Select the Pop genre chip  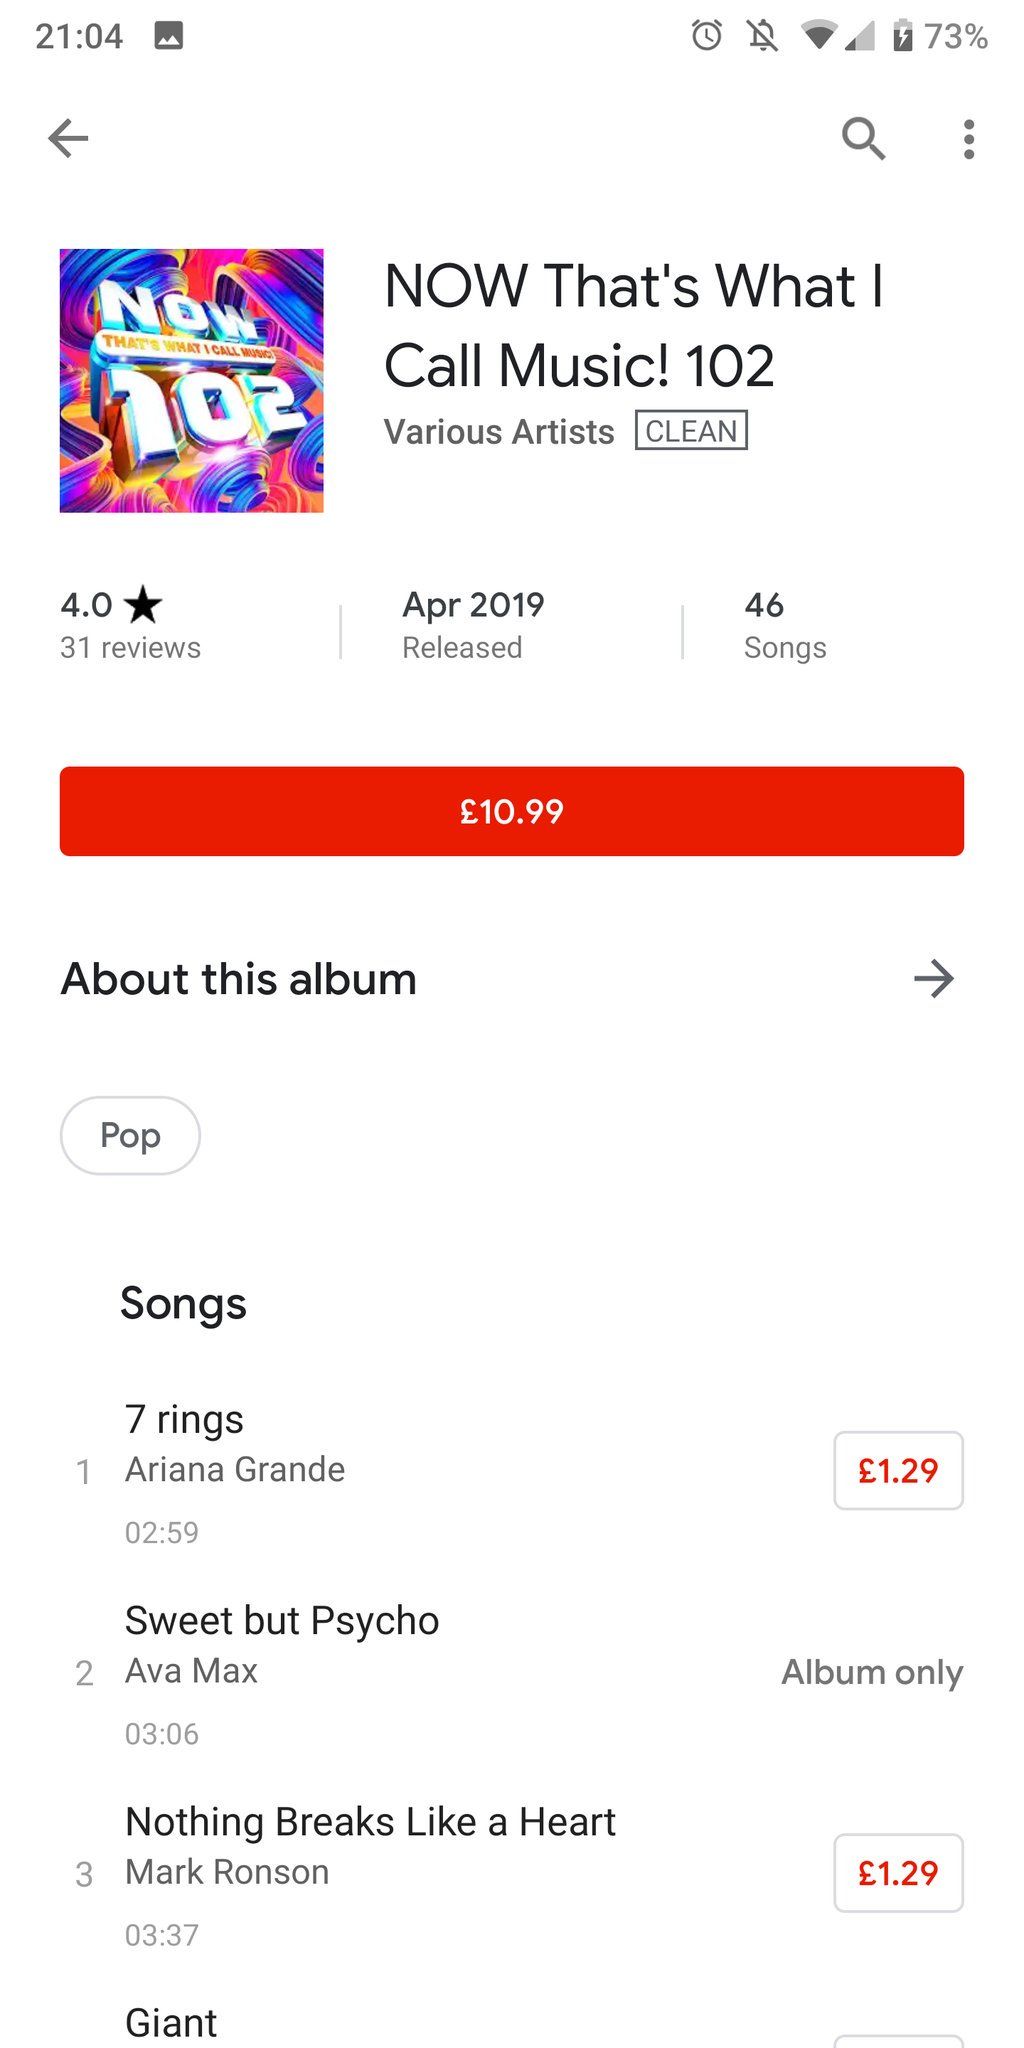click(x=130, y=1135)
